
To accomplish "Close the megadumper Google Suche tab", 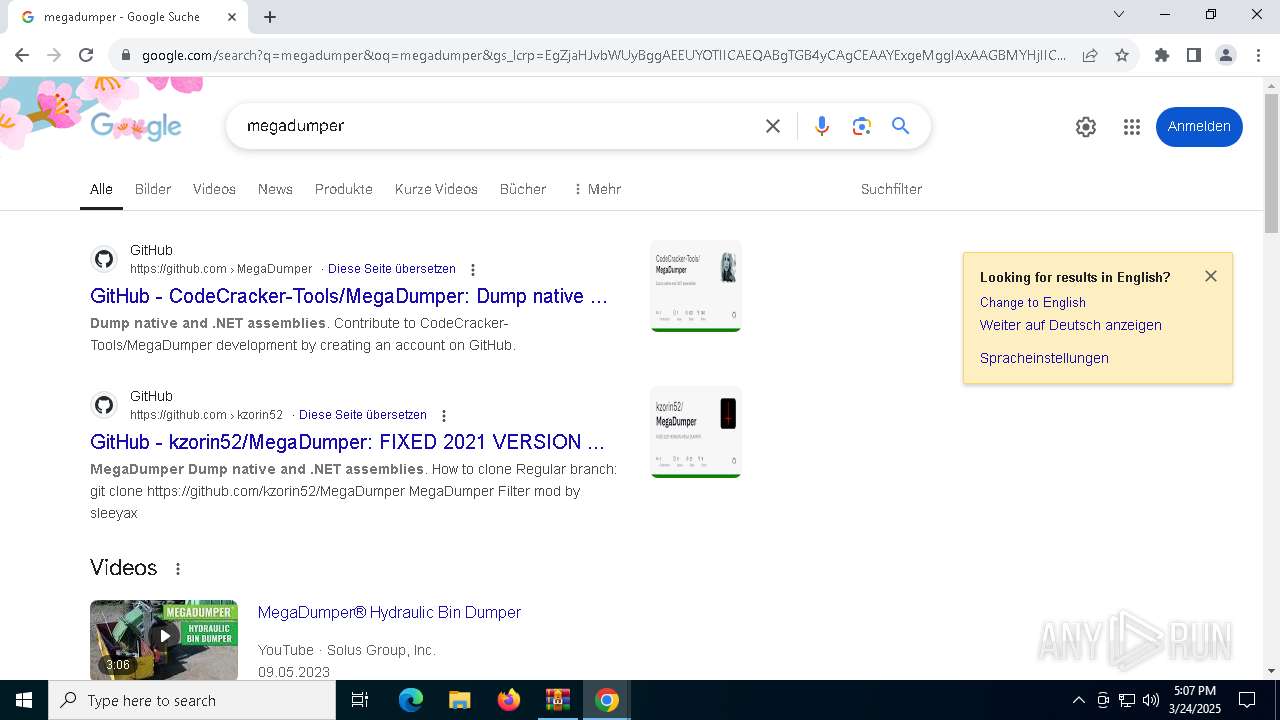I will coord(232,17).
